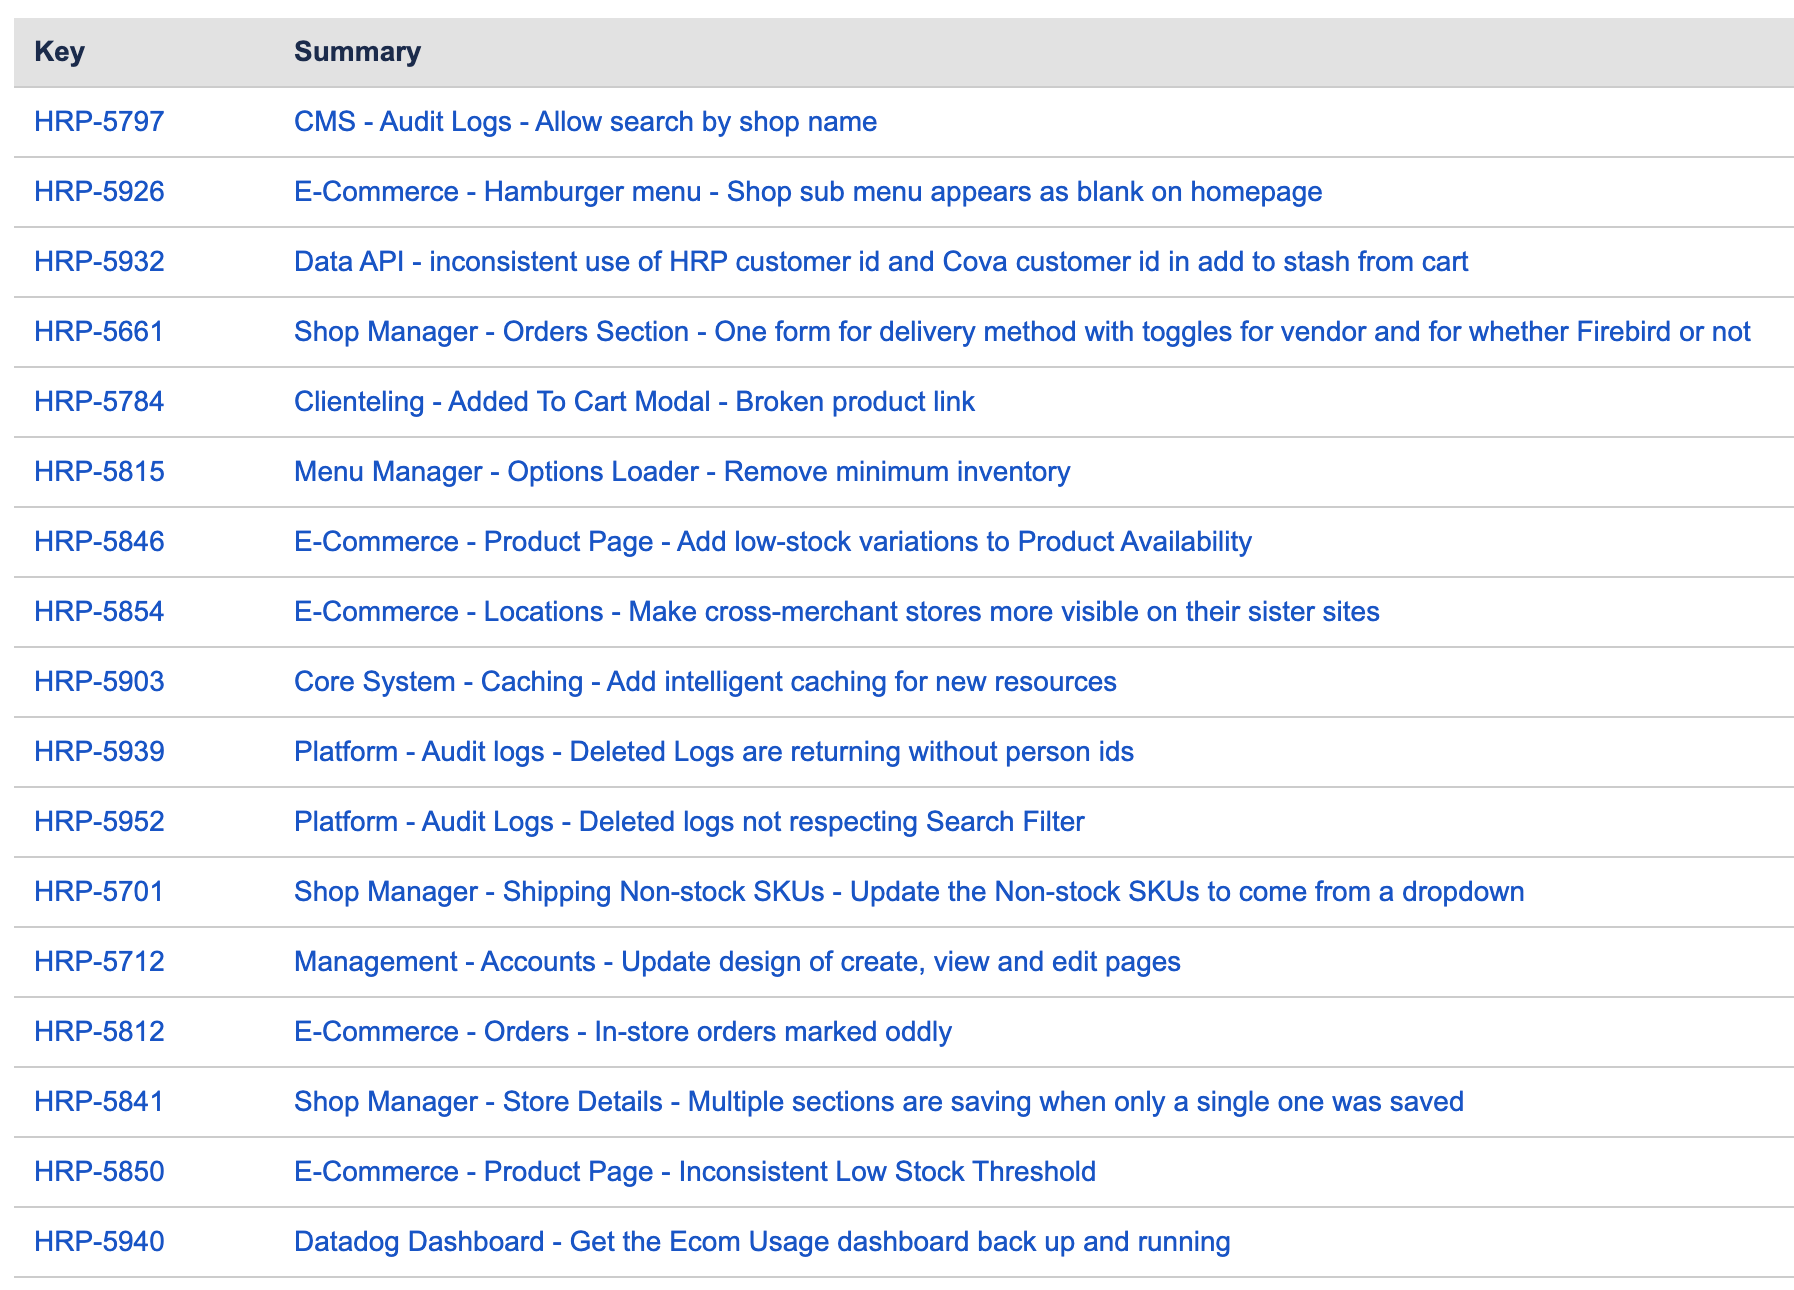Open the Clienteling Broken product link summary
This screenshot has width=1794, height=1290.
point(634,402)
